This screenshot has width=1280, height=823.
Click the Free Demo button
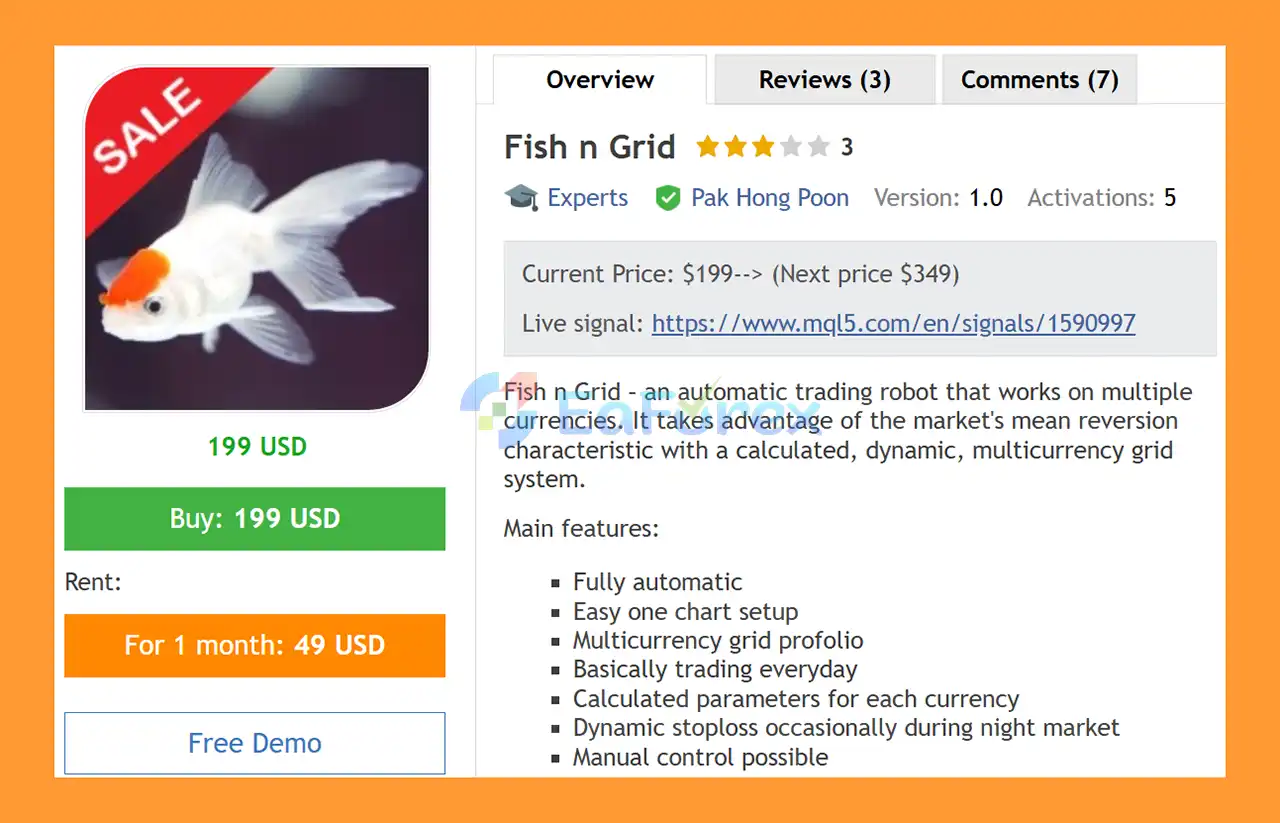click(x=255, y=743)
